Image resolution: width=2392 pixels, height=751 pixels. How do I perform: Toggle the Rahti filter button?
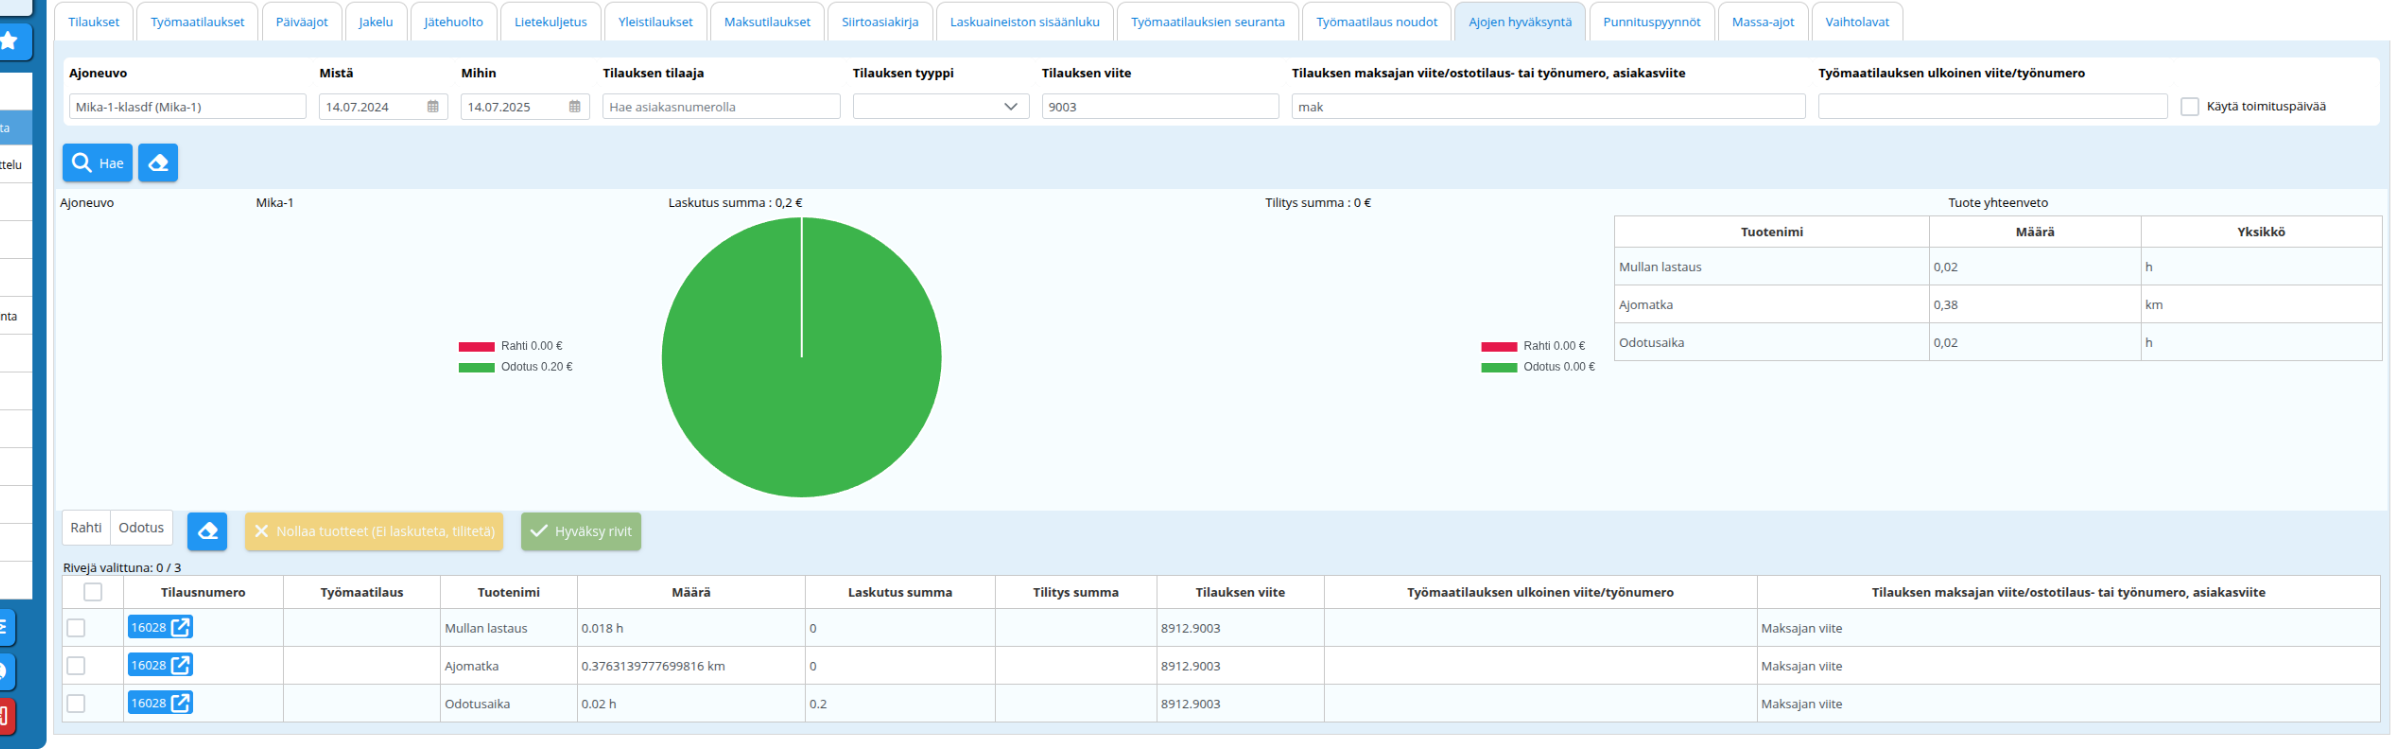pyautogui.click(x=86, y=528)
